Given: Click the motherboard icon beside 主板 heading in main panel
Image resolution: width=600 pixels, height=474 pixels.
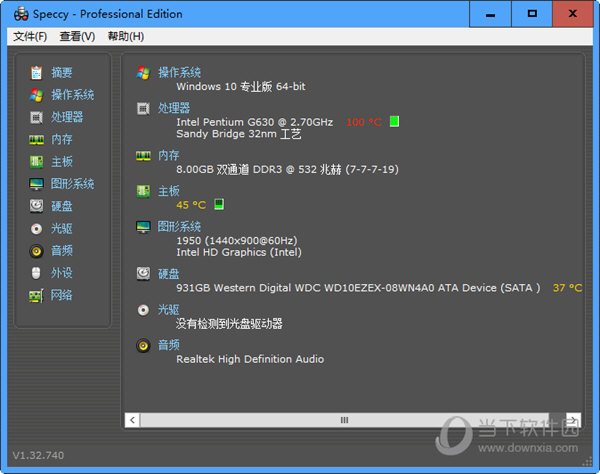Looking at the screenshot, I should tap(143, 191).
